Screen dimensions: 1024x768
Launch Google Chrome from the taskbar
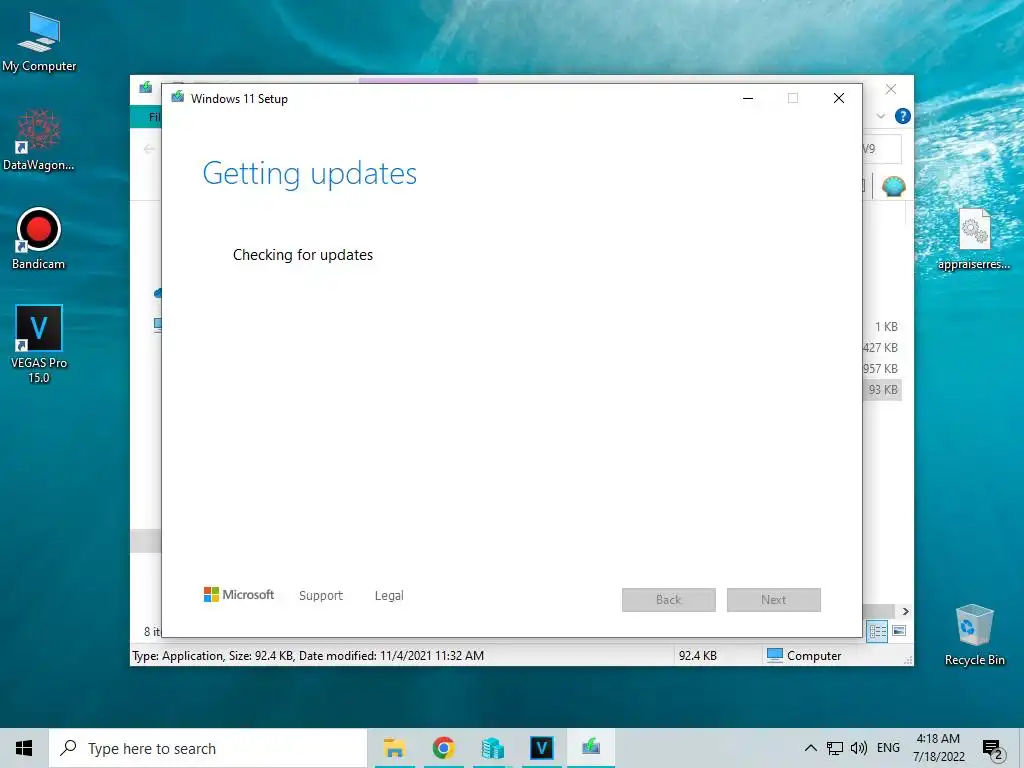point(443,748)
